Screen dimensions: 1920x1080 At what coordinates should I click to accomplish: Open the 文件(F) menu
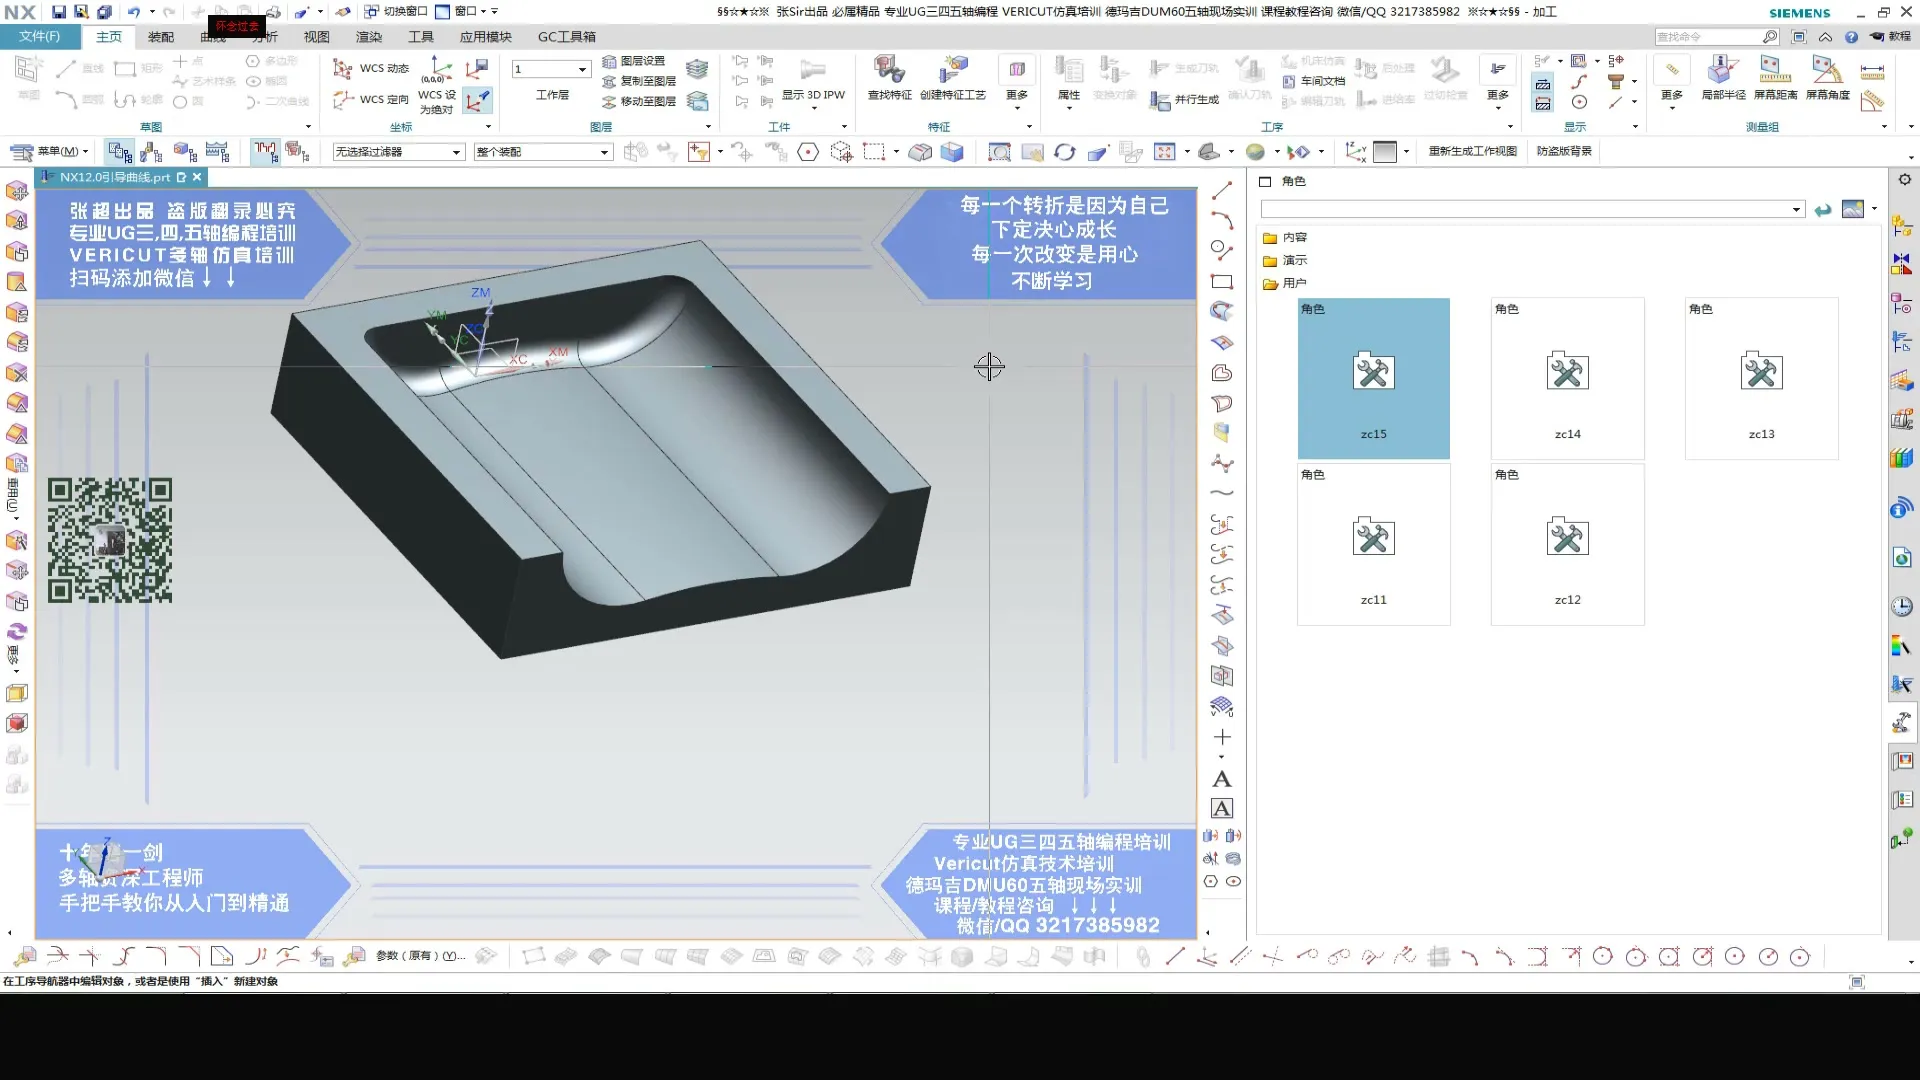pos(40,37)
